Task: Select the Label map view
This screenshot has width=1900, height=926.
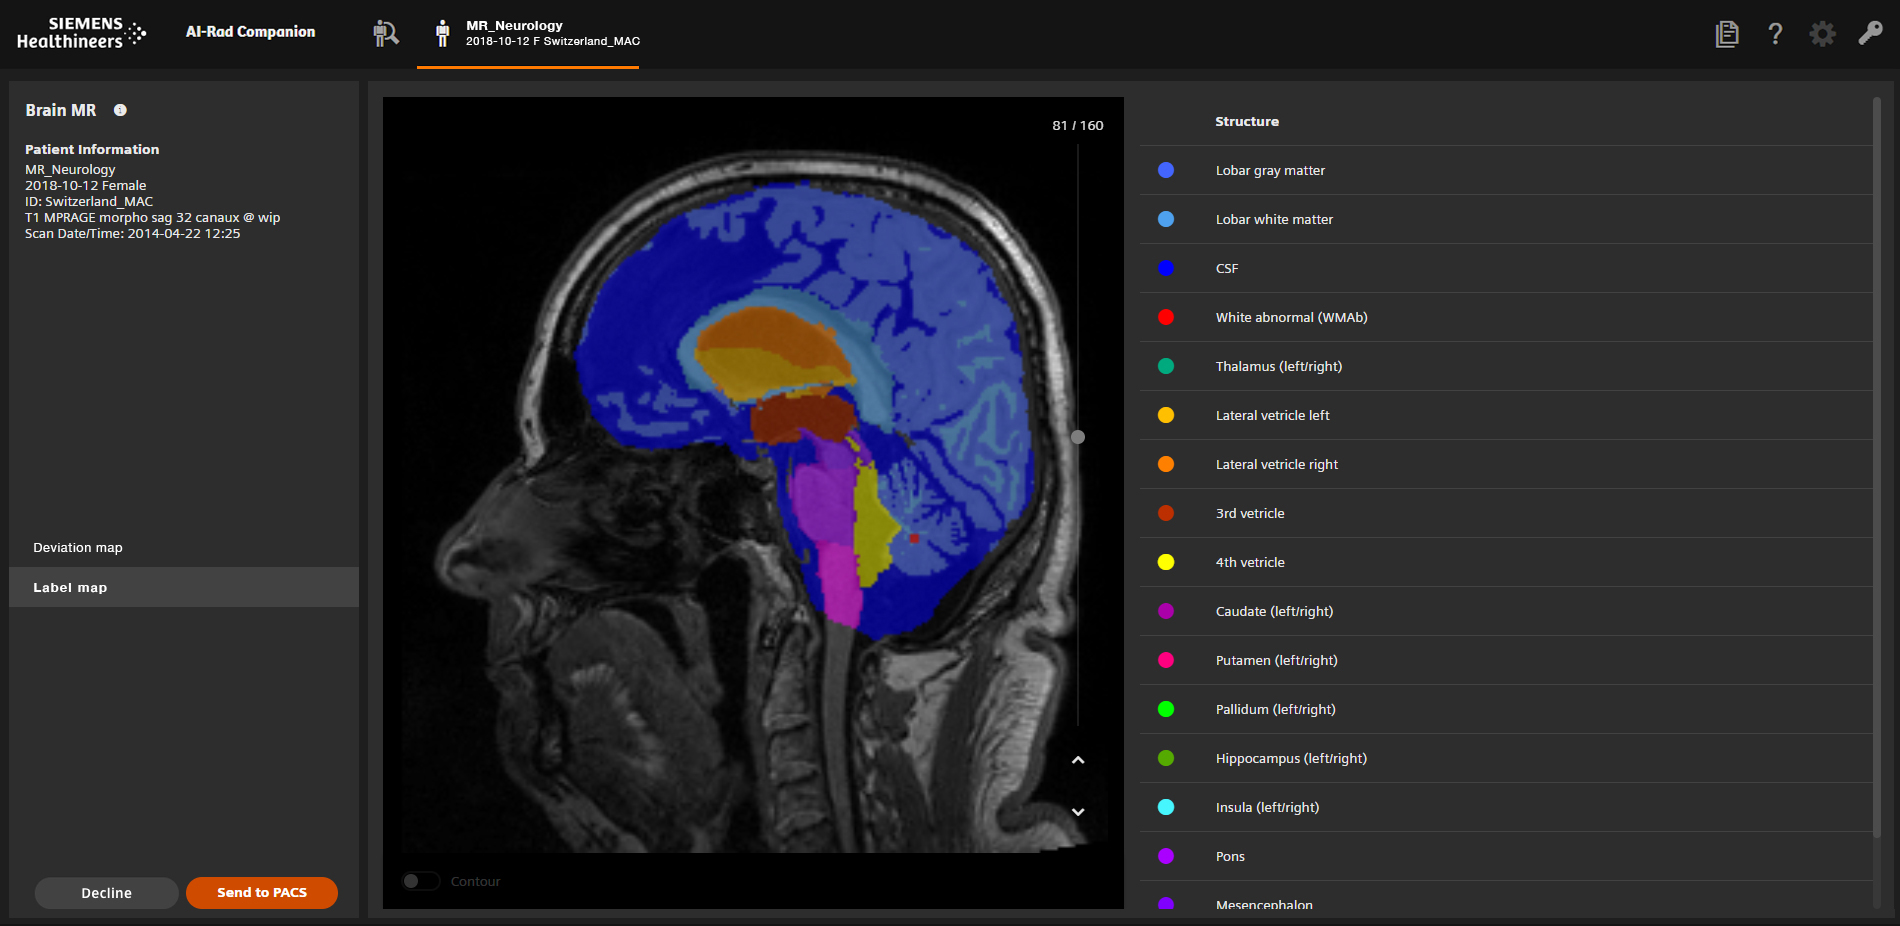Action: [184, 587]
